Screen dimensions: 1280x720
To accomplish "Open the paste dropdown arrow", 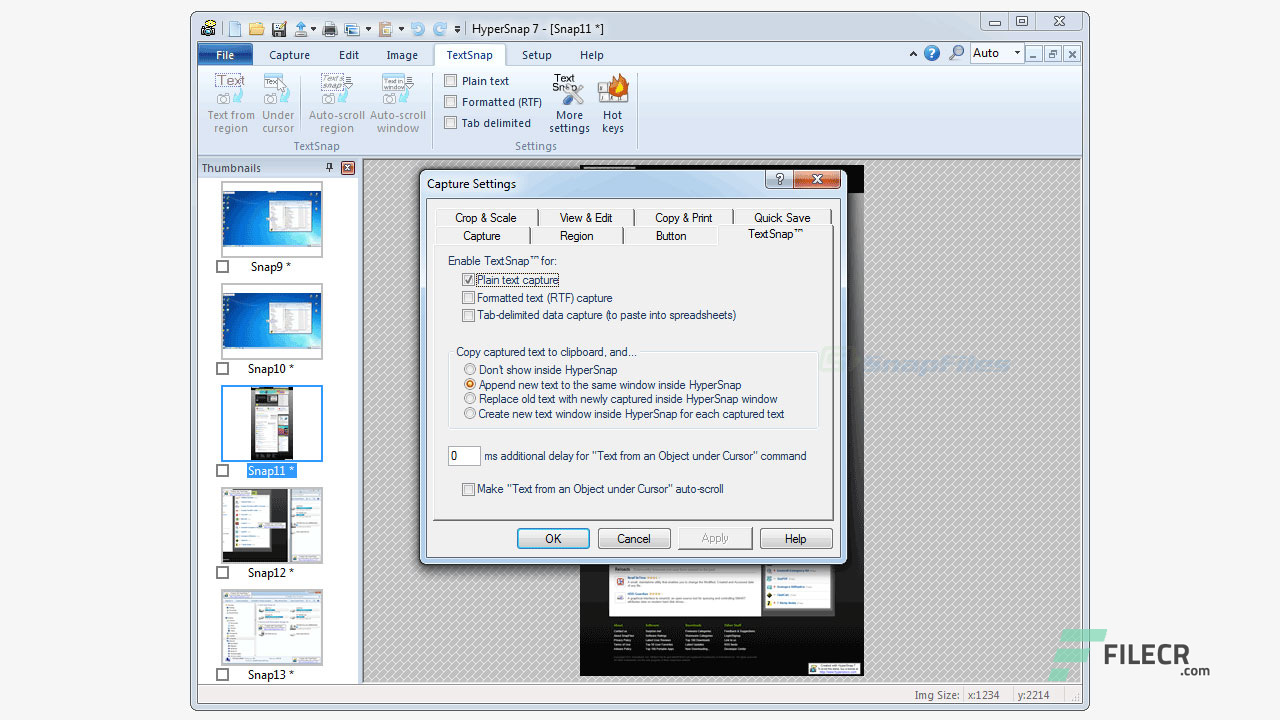I will pyautogui.click(x=401, y=29).
